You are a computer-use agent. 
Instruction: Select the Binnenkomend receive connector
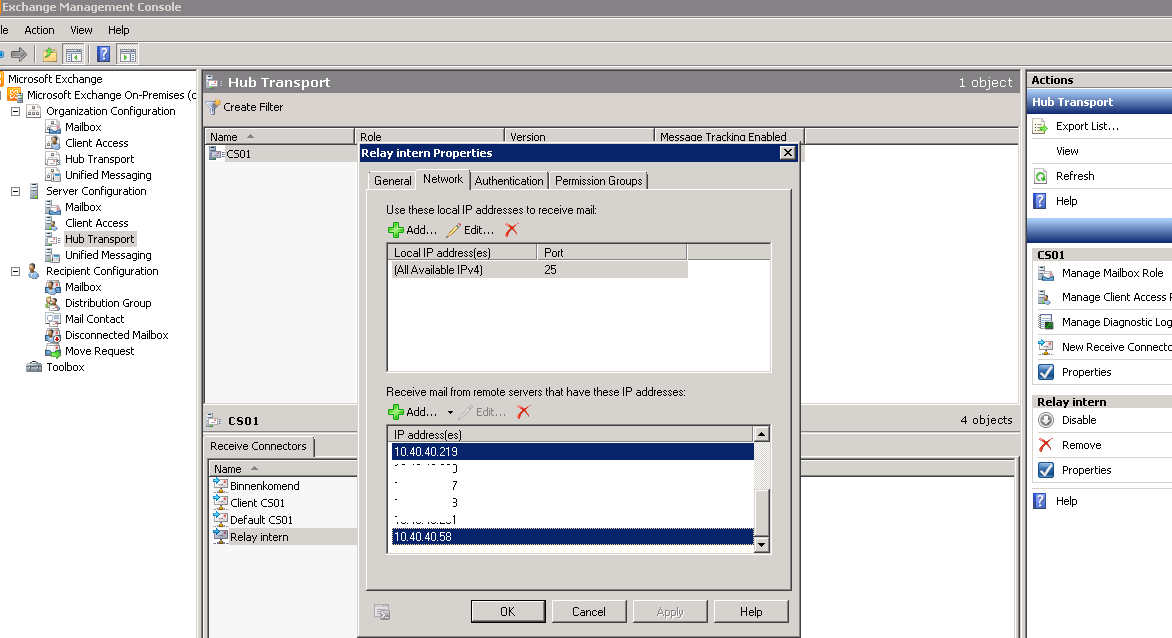265,486
